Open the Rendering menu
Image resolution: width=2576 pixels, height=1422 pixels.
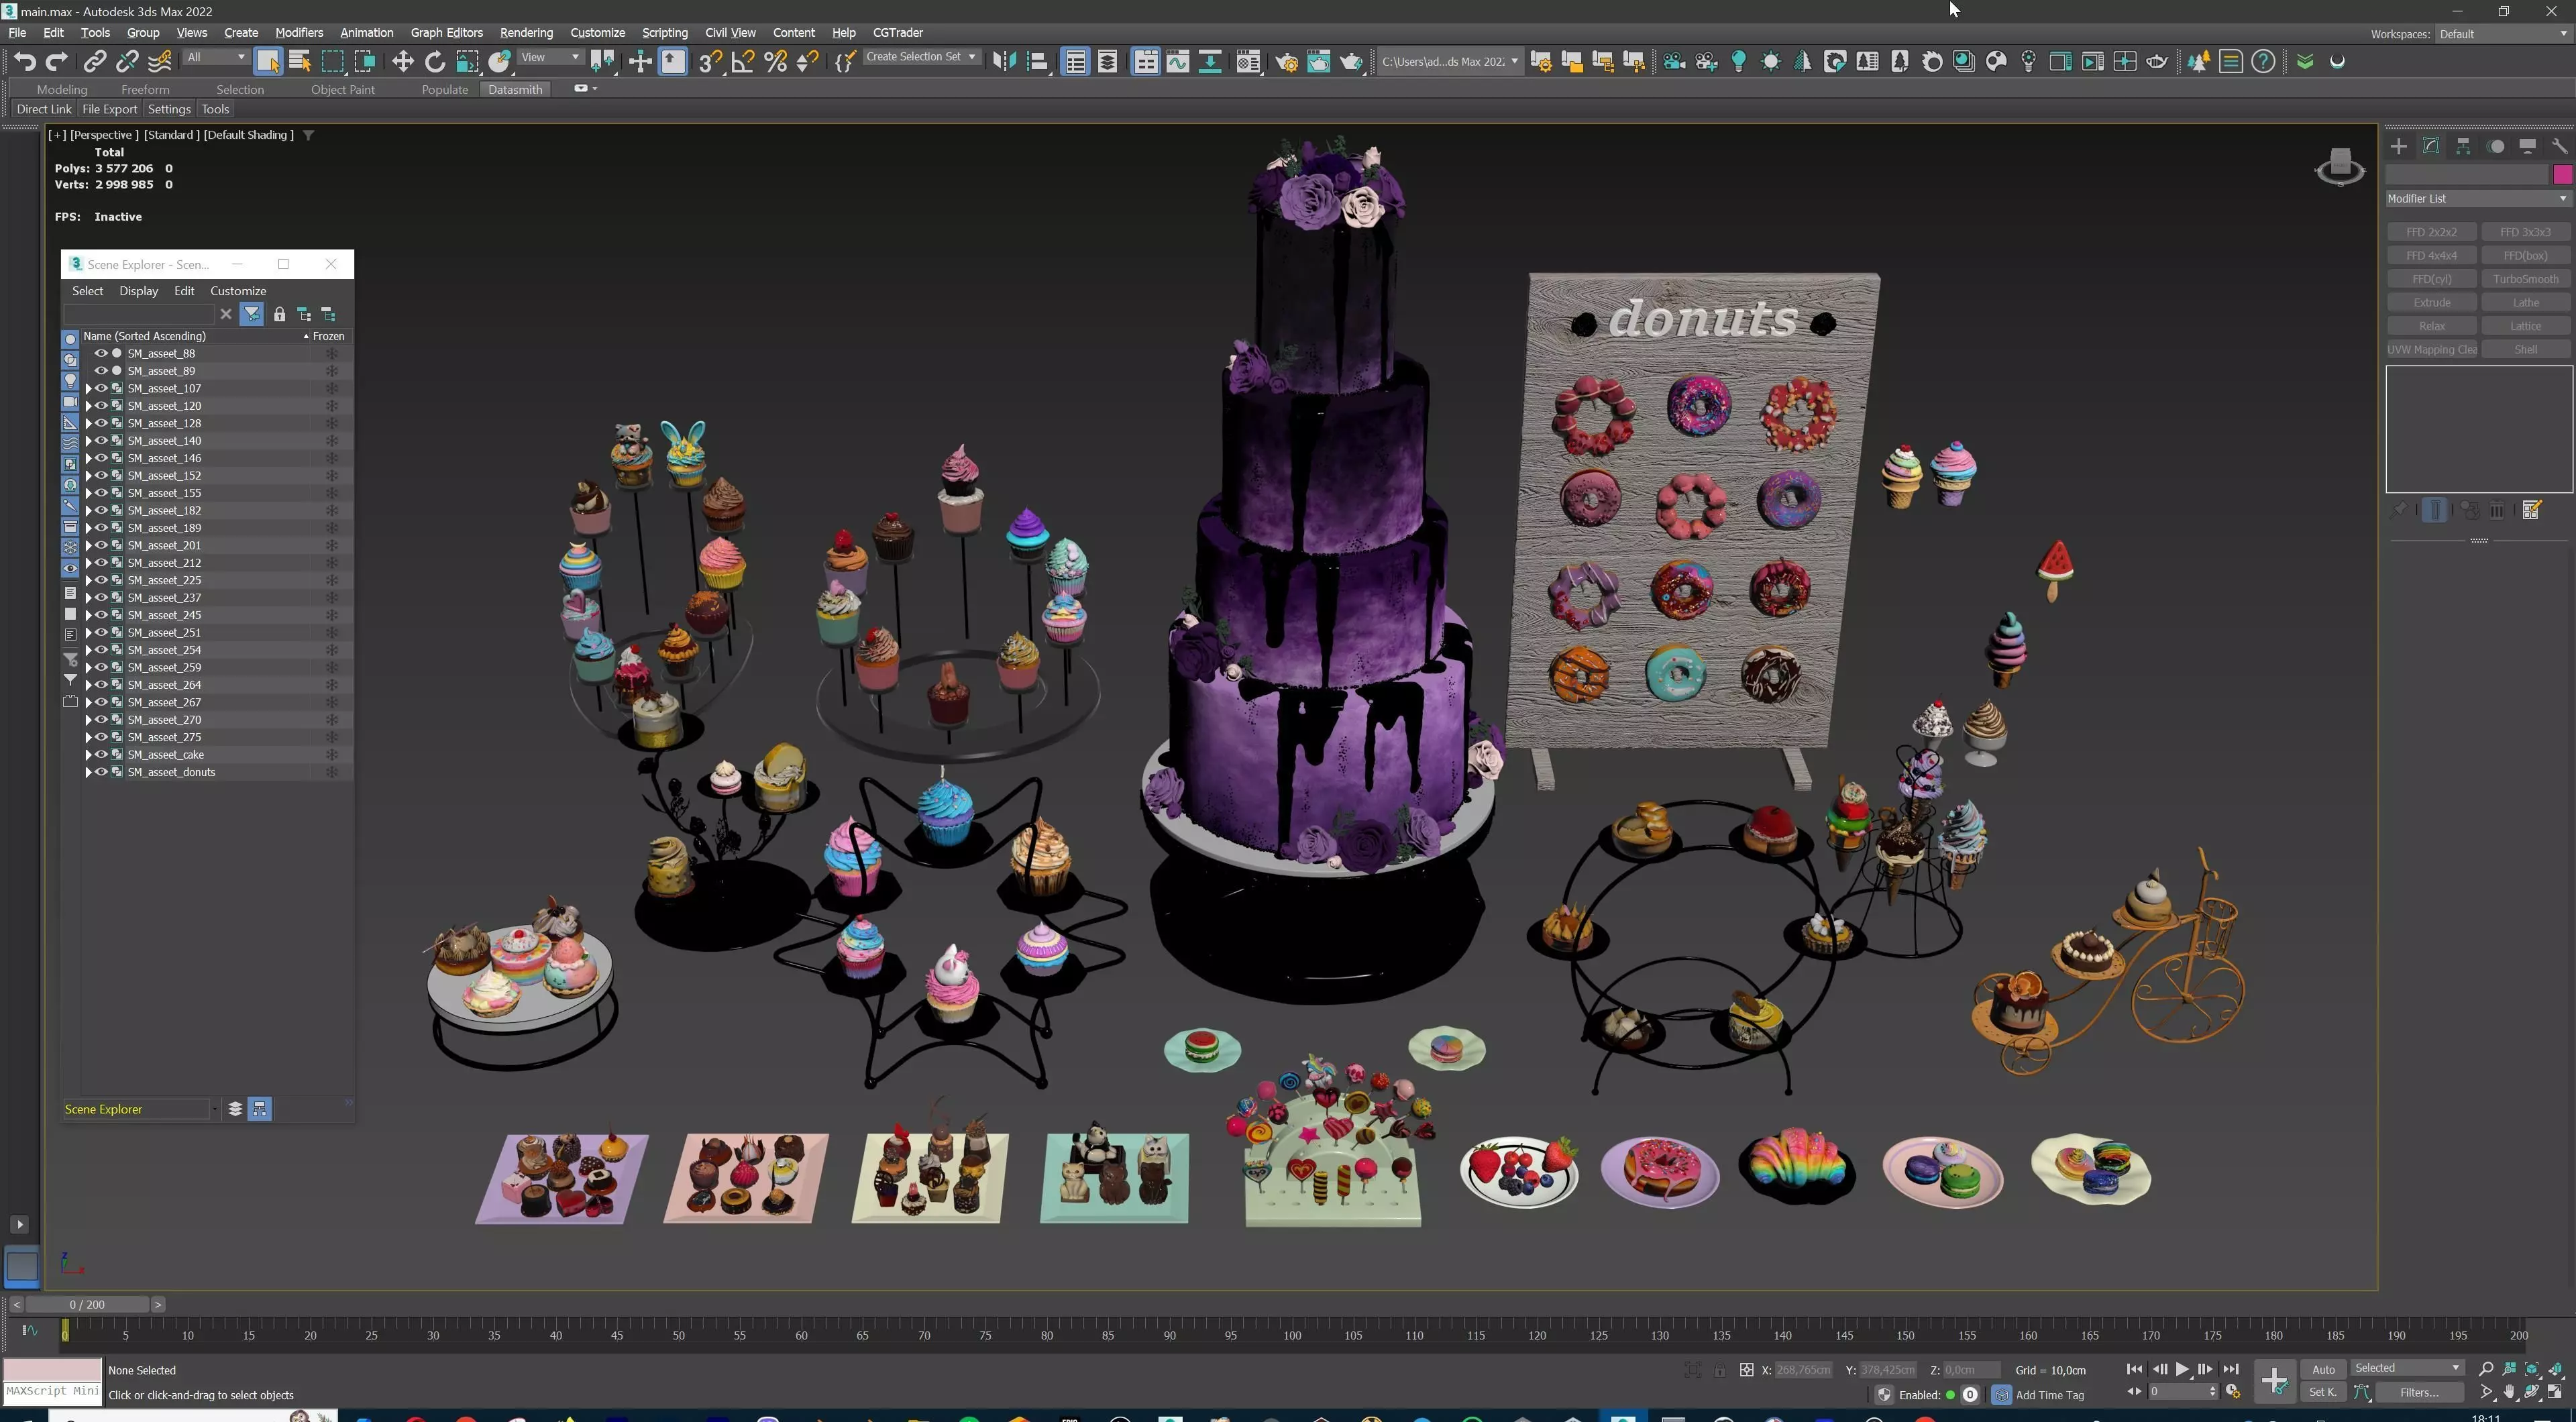tap(525, 33)
